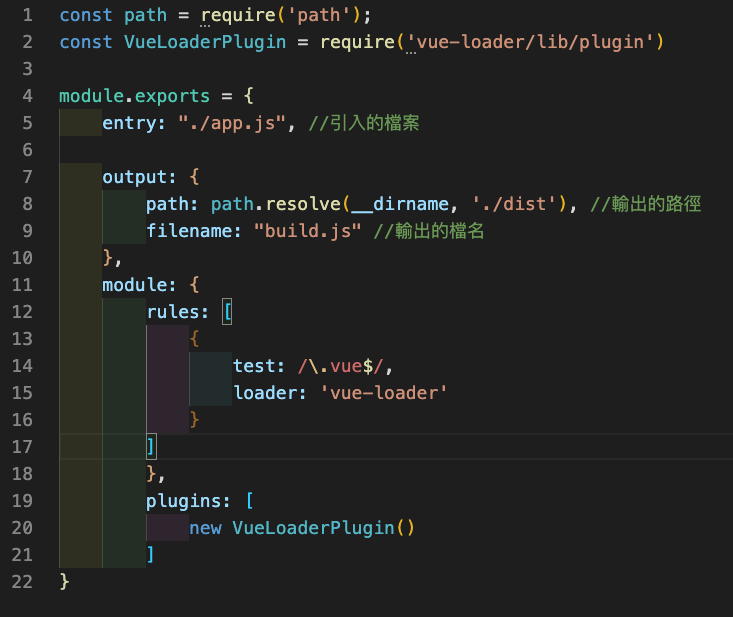
Task: Click the './dist' string on line 8
Action: [x=519, y=204]
